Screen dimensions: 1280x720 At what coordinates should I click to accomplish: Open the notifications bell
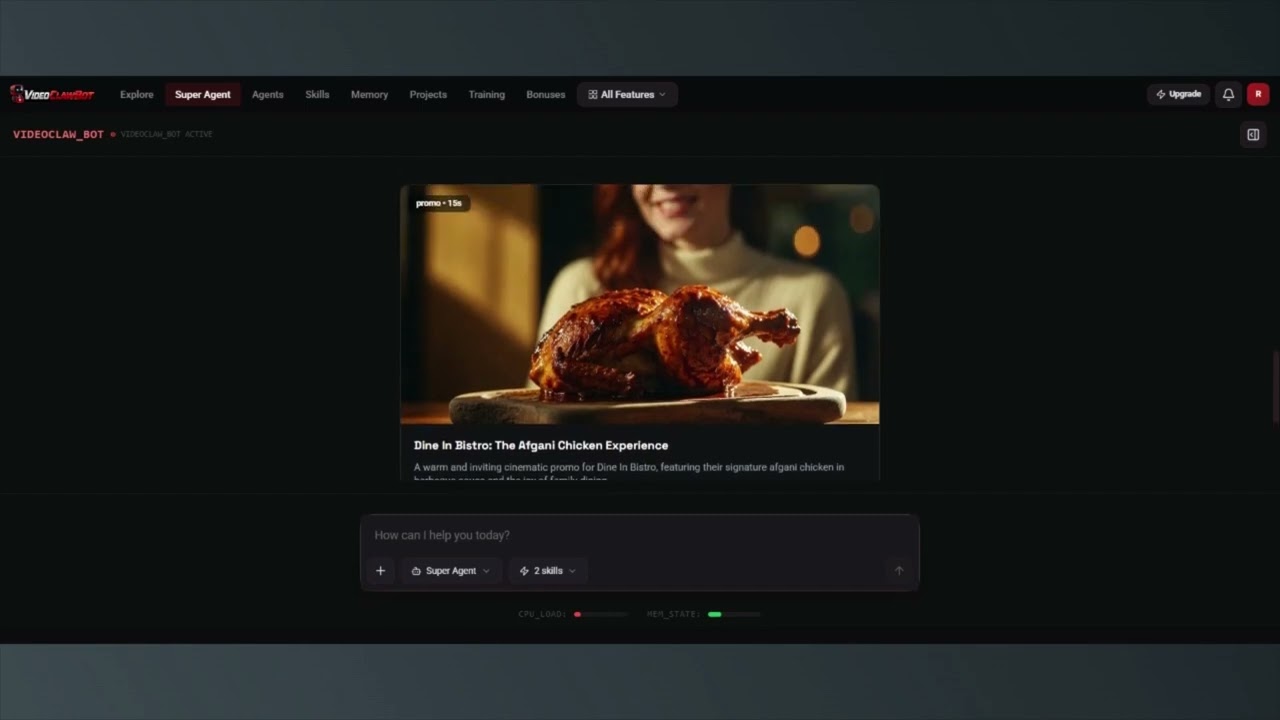click(1228, 94)
